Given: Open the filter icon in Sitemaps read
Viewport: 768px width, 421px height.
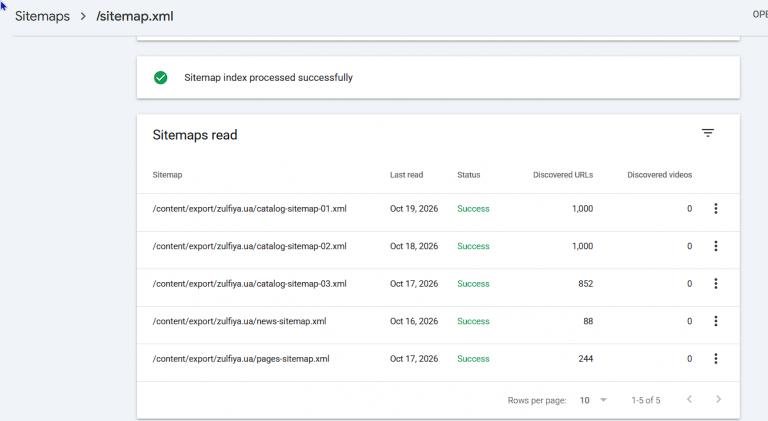Looking at the screenshot, I should point(708,133).
